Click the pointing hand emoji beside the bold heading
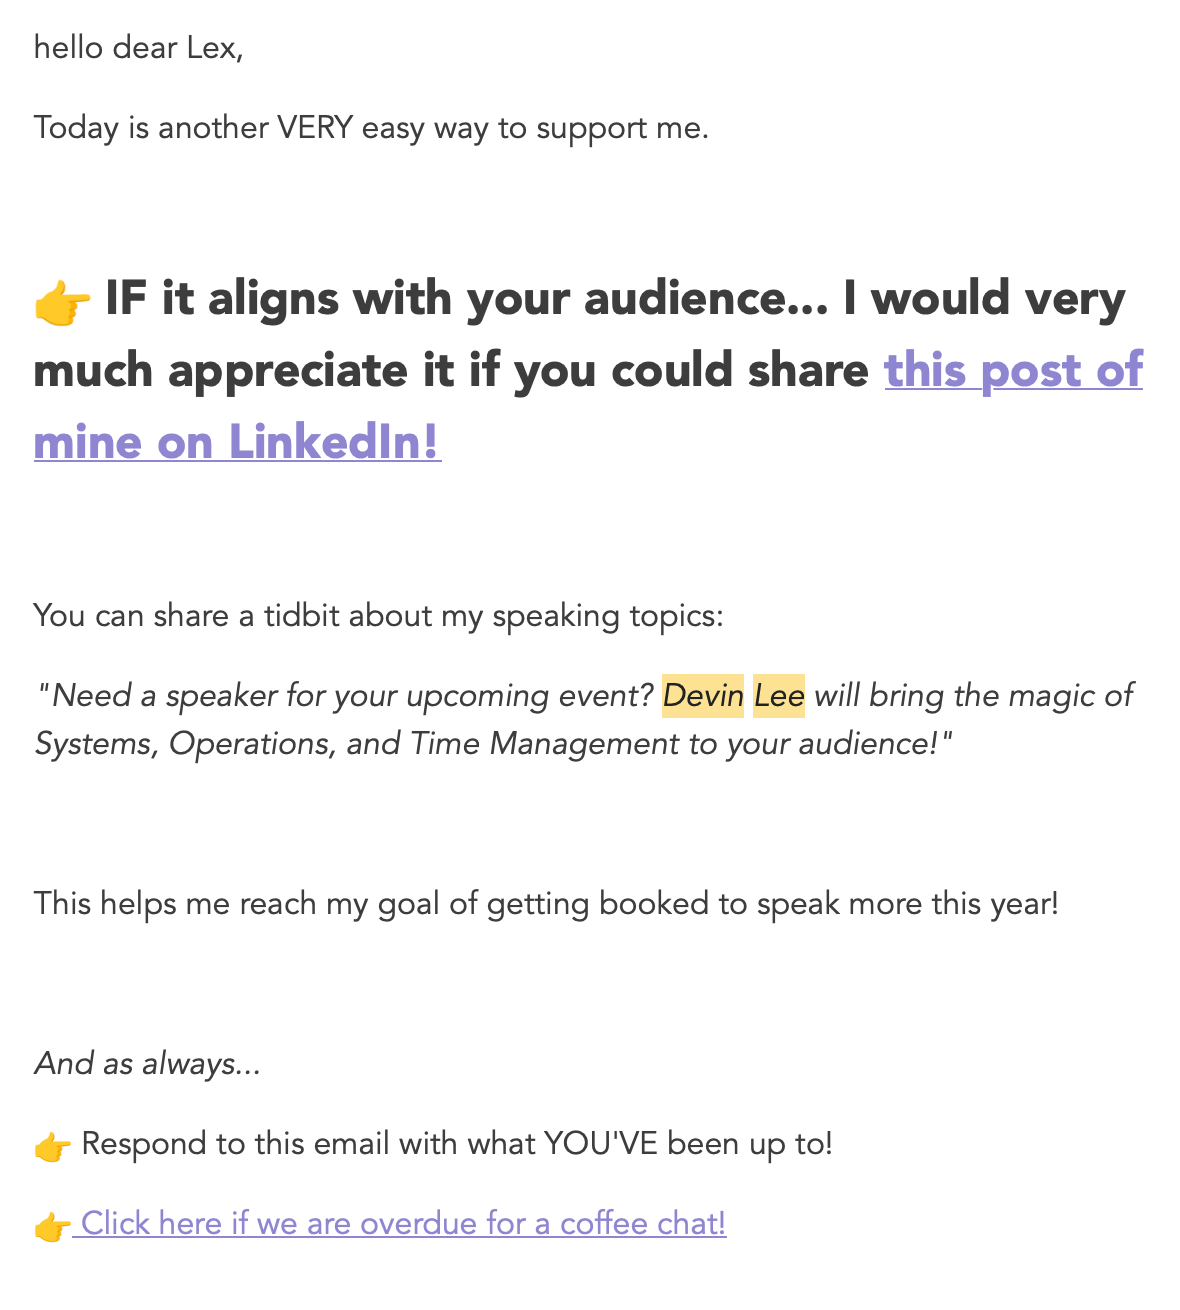This screenshot has height=1310, width=1180. 62,302
